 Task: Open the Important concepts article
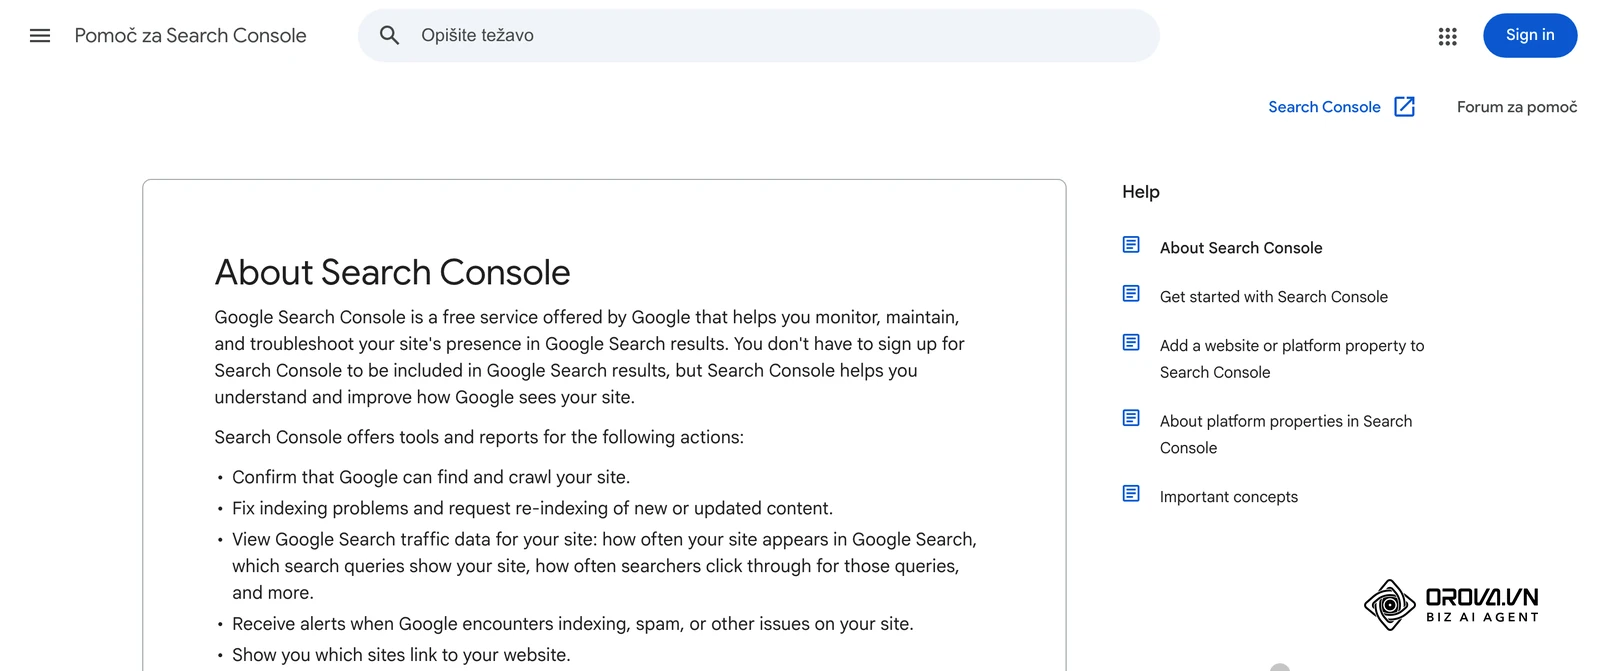point(1228,497)
